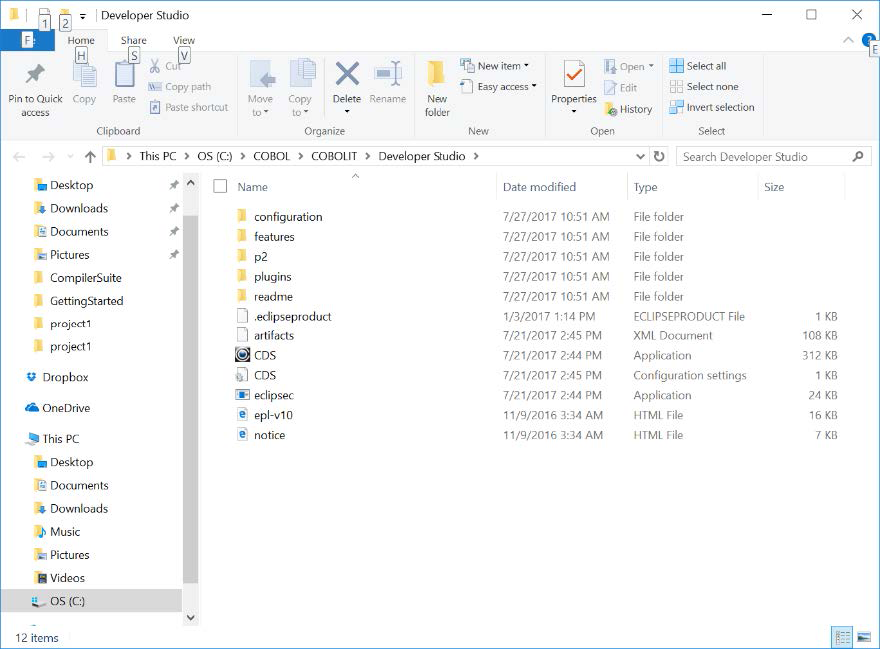The width and height of the screenshot is (880, 649).
Task: Open the Share ribbon tab
Action: click(x=133, y=41)
